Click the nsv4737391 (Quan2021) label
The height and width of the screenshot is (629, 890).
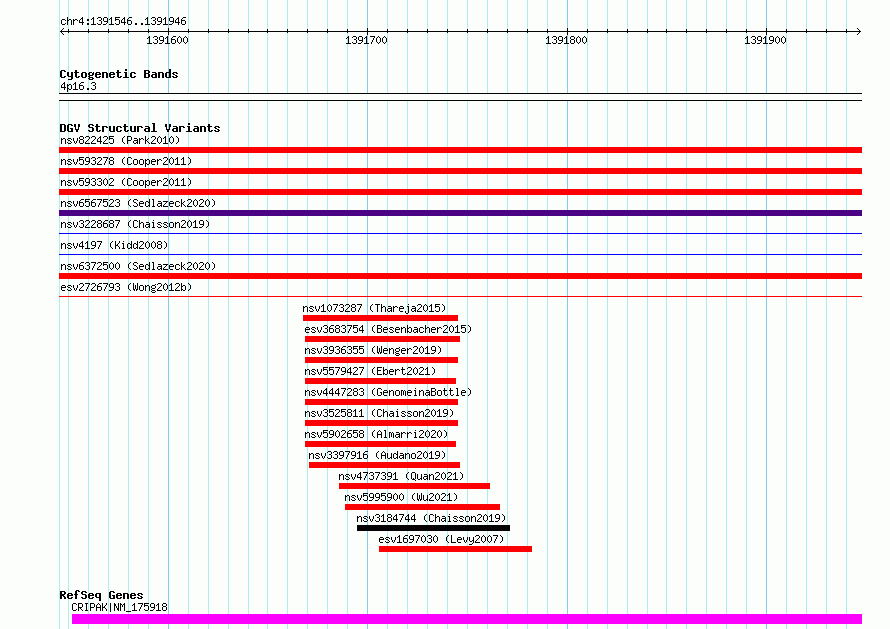pyautogui.click(x=401, y=476)
